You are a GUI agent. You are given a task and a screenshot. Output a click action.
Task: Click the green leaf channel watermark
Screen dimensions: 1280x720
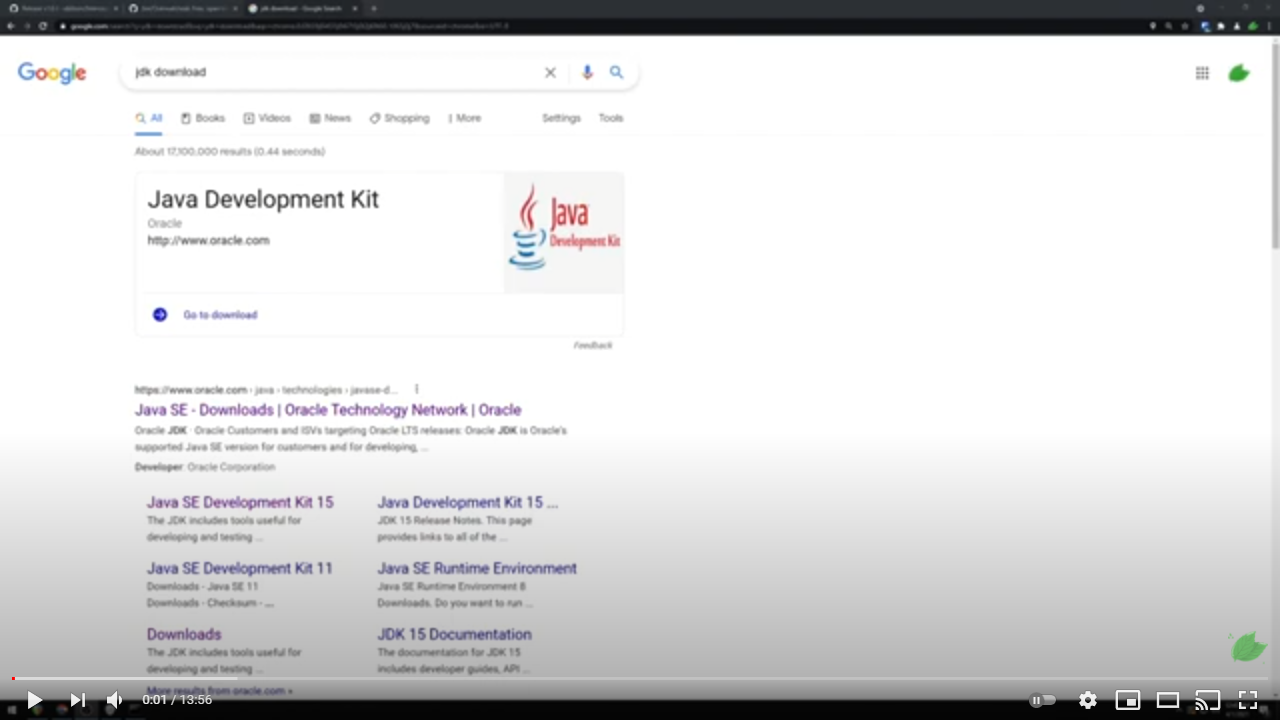click(x=1248, y=647)
